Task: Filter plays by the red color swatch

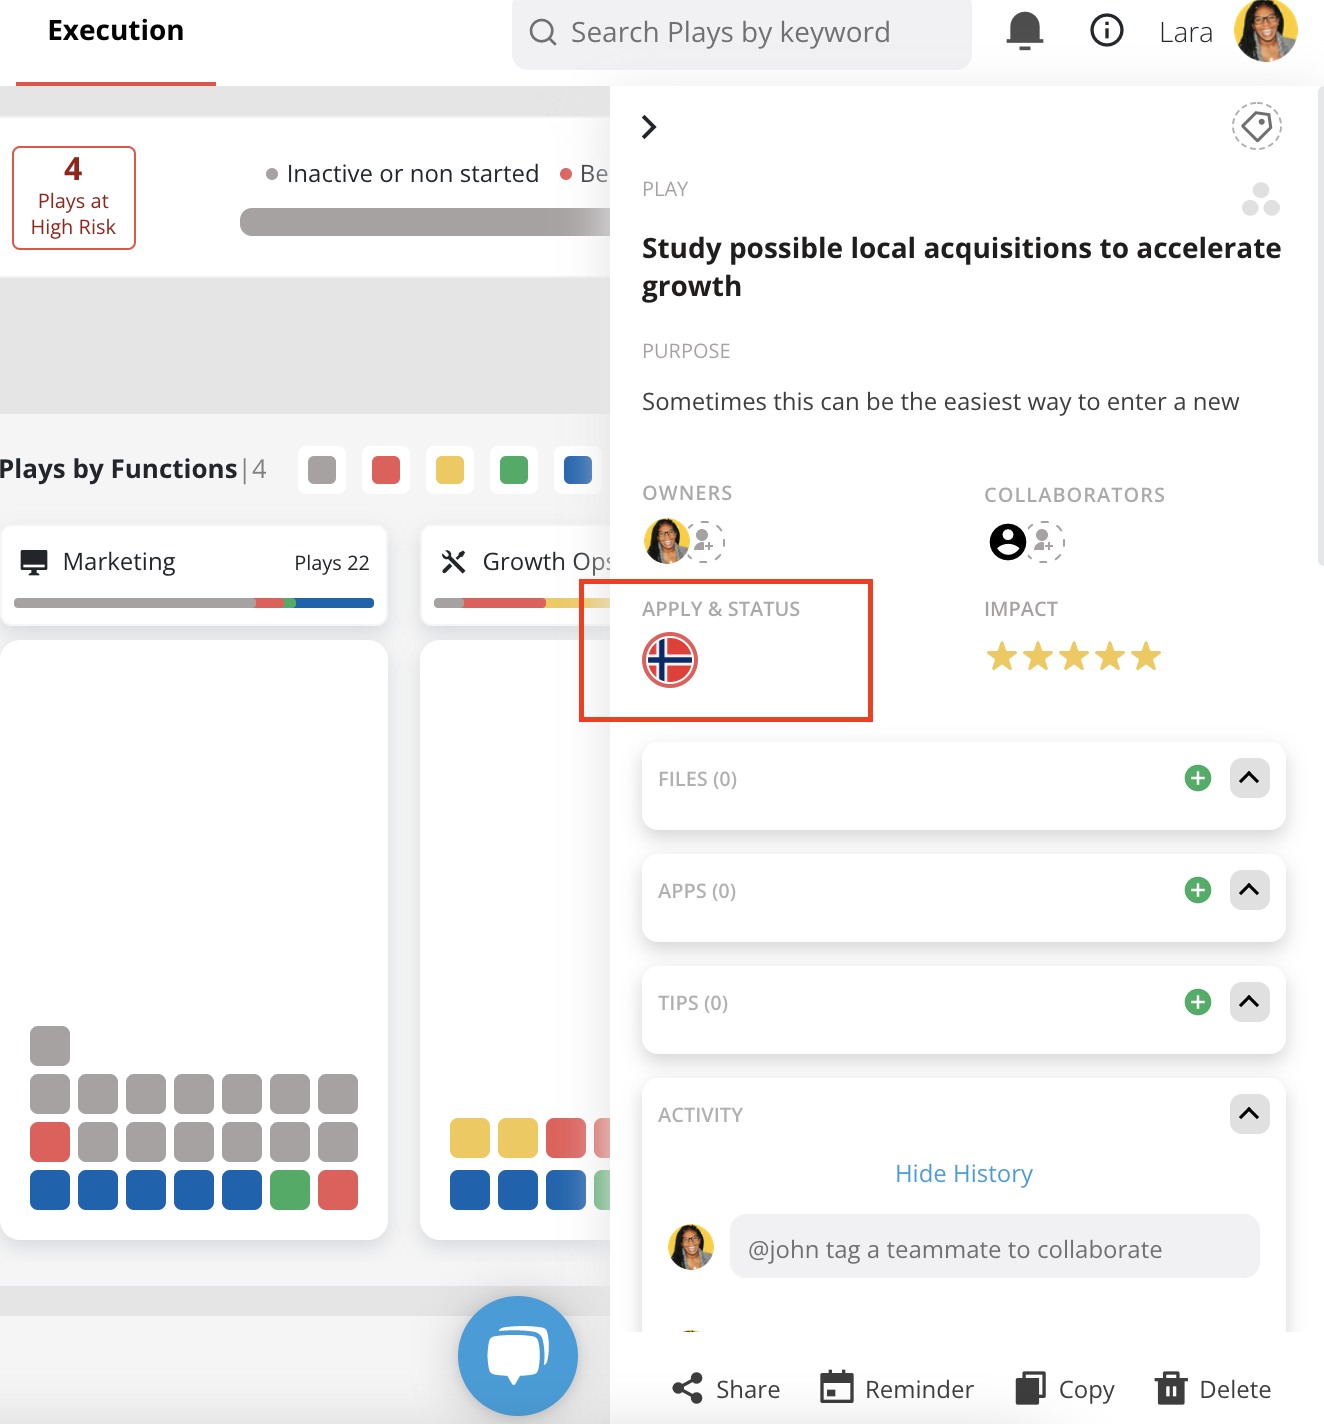Action: (386, 470)
